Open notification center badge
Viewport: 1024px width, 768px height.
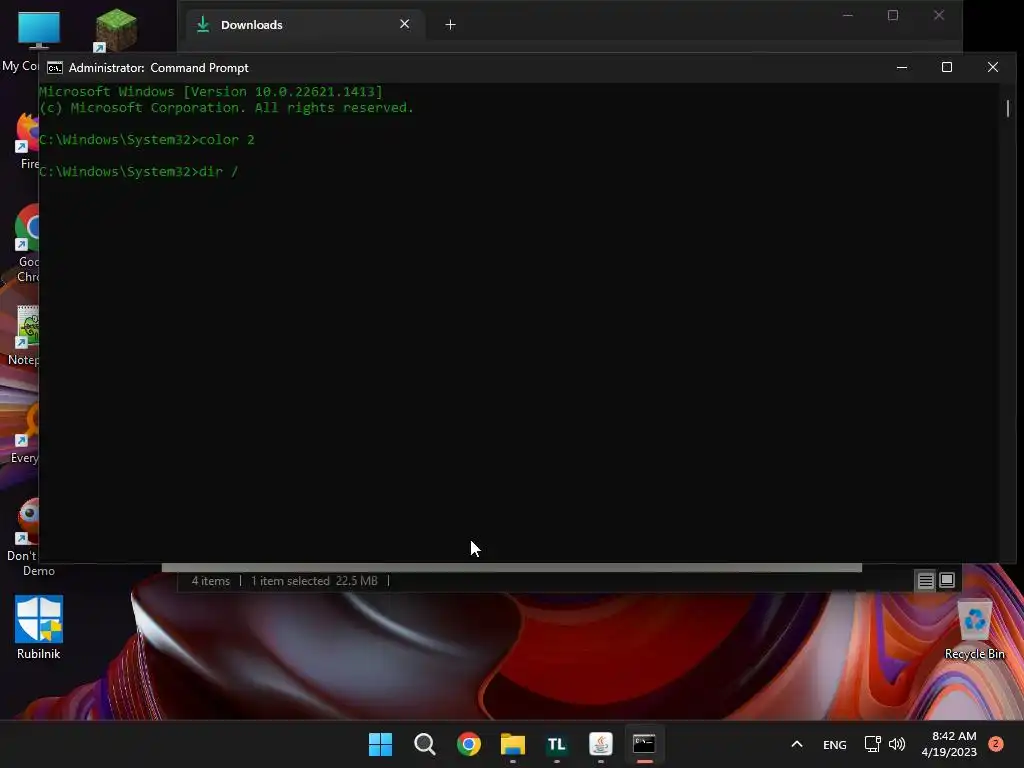click(996, 744)
